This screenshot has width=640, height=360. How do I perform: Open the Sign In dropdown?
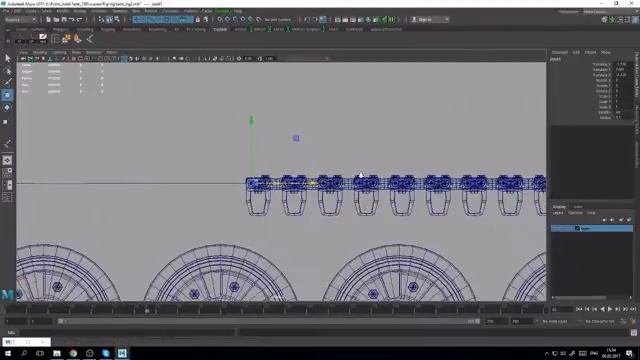pos(430,20)
